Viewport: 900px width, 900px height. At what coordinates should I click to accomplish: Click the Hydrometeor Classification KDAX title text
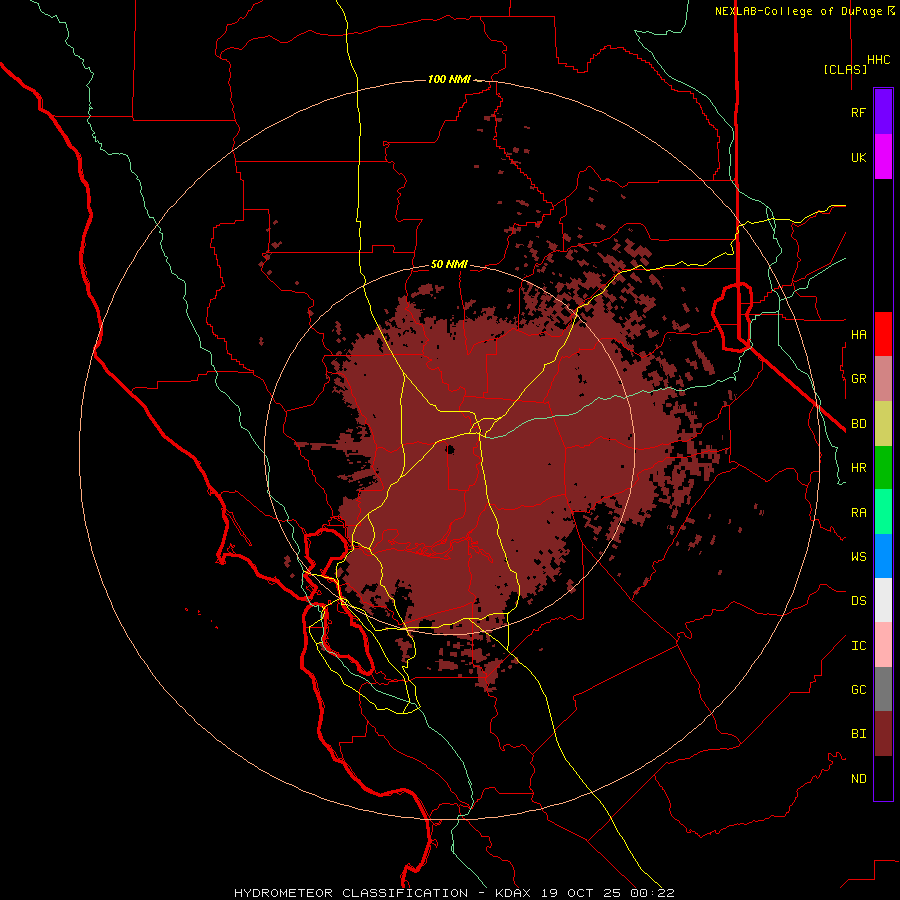tap(454, 893)
